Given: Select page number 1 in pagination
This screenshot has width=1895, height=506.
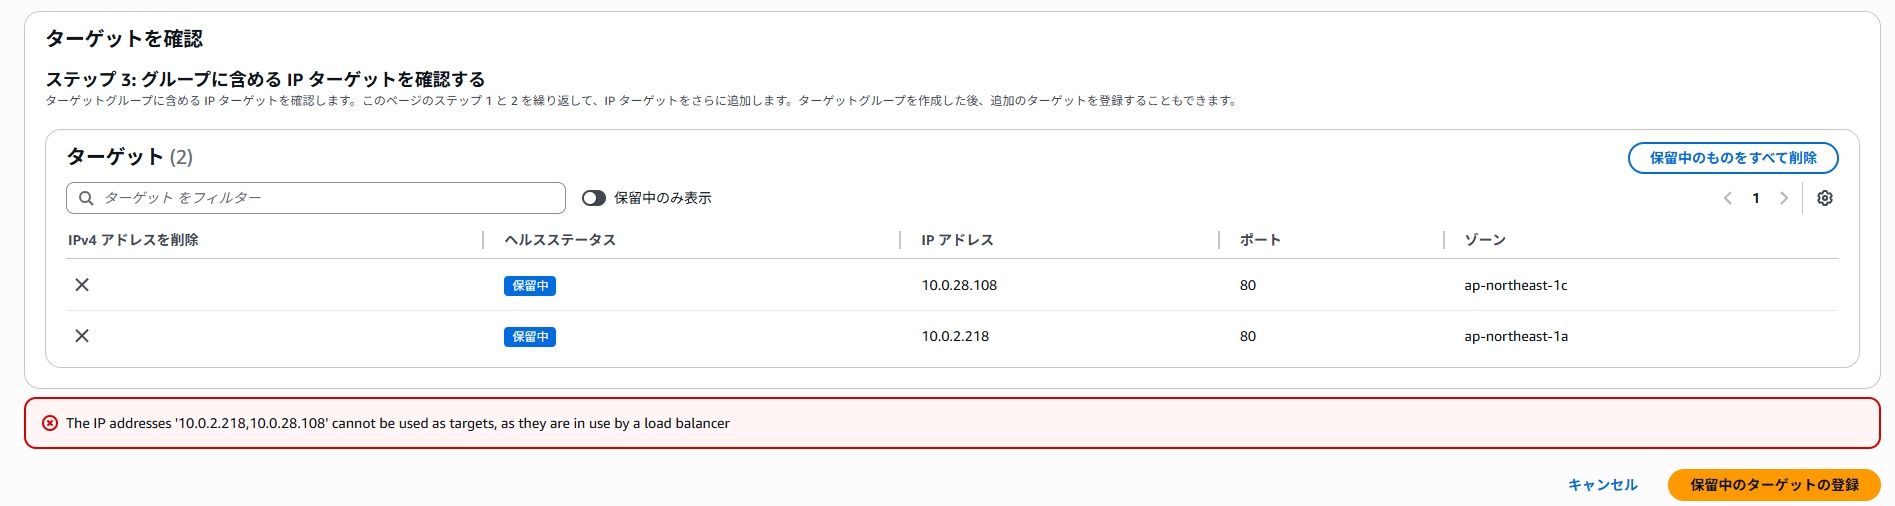Looking at the screenshot, I should [x=1756, y=198].
